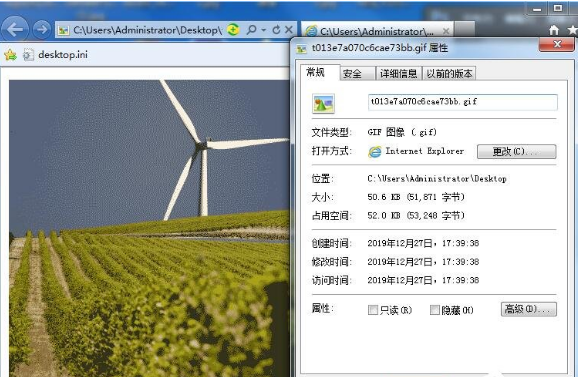Click the 修改时间 date value
The image size is (578, 377).
pos(423,262)
